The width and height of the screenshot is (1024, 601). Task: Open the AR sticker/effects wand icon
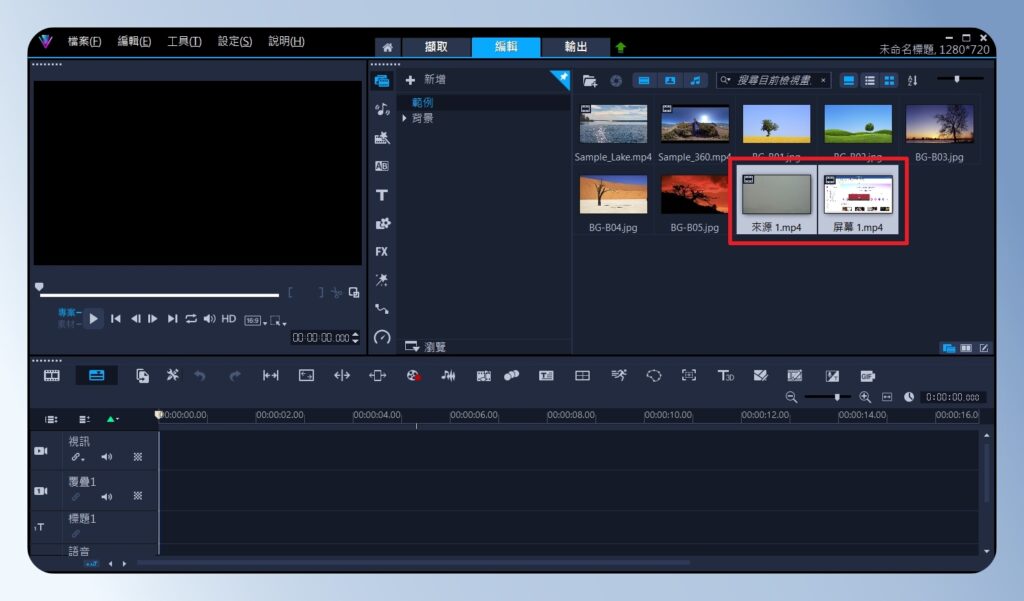[x=382, y=280]
